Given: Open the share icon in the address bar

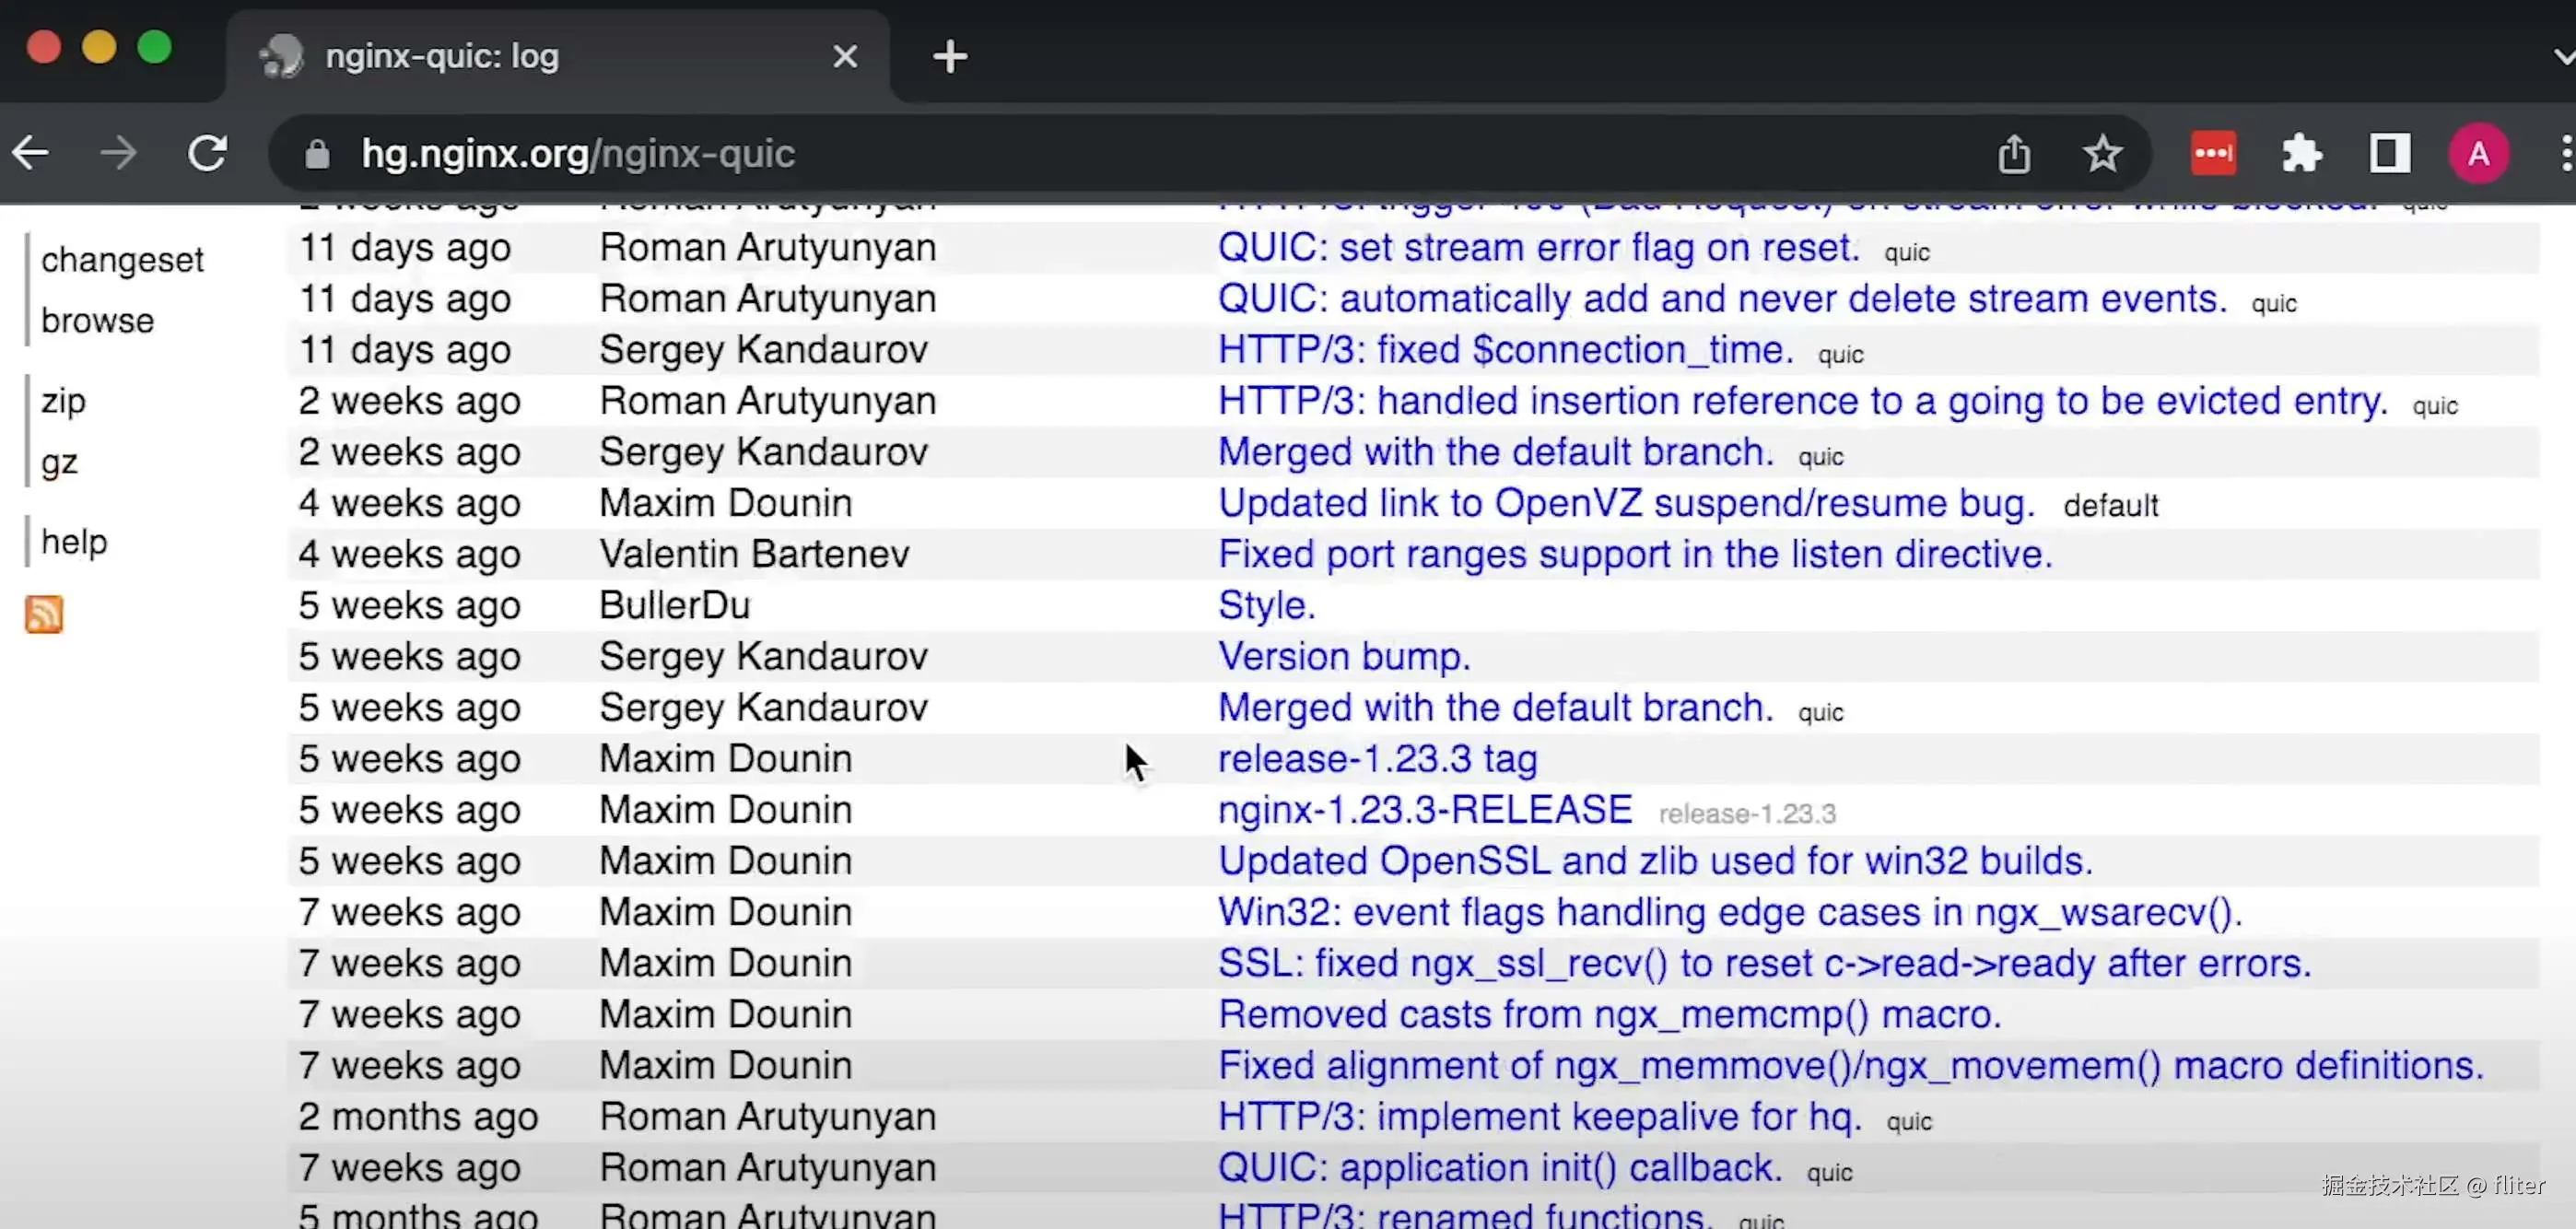Looking at the screenshot, I should click(x=2014, y=154).
